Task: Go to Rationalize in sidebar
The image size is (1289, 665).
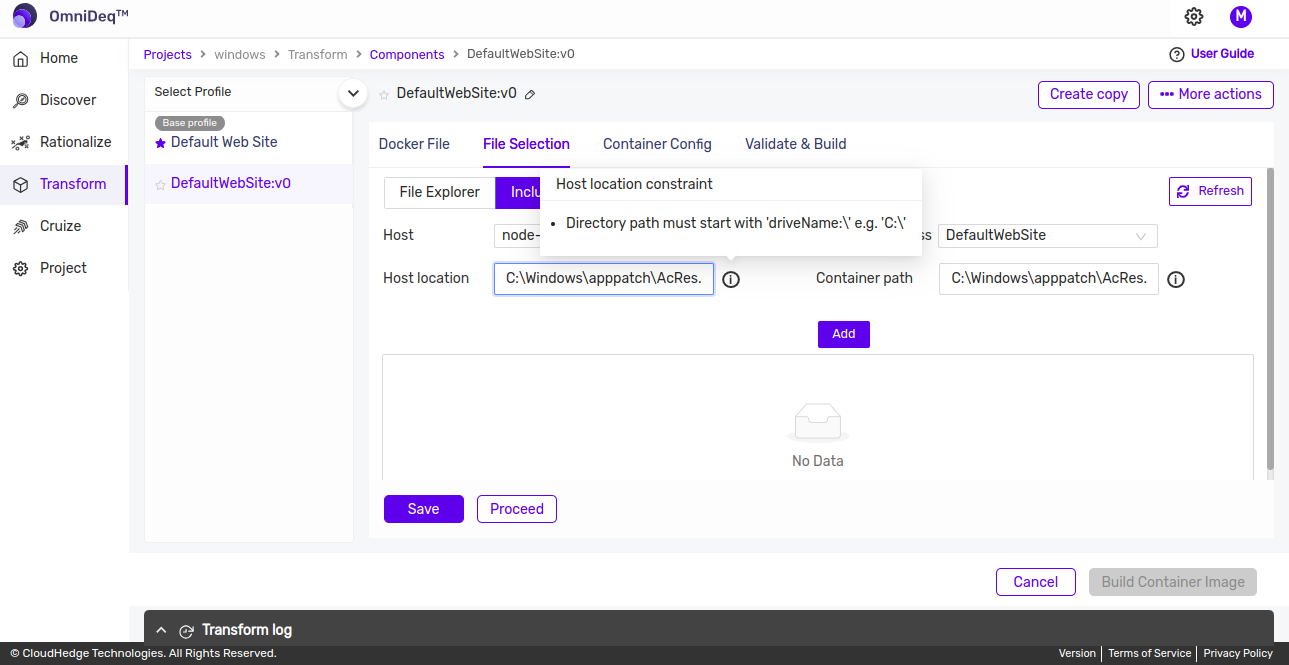Action: (75, 142)
